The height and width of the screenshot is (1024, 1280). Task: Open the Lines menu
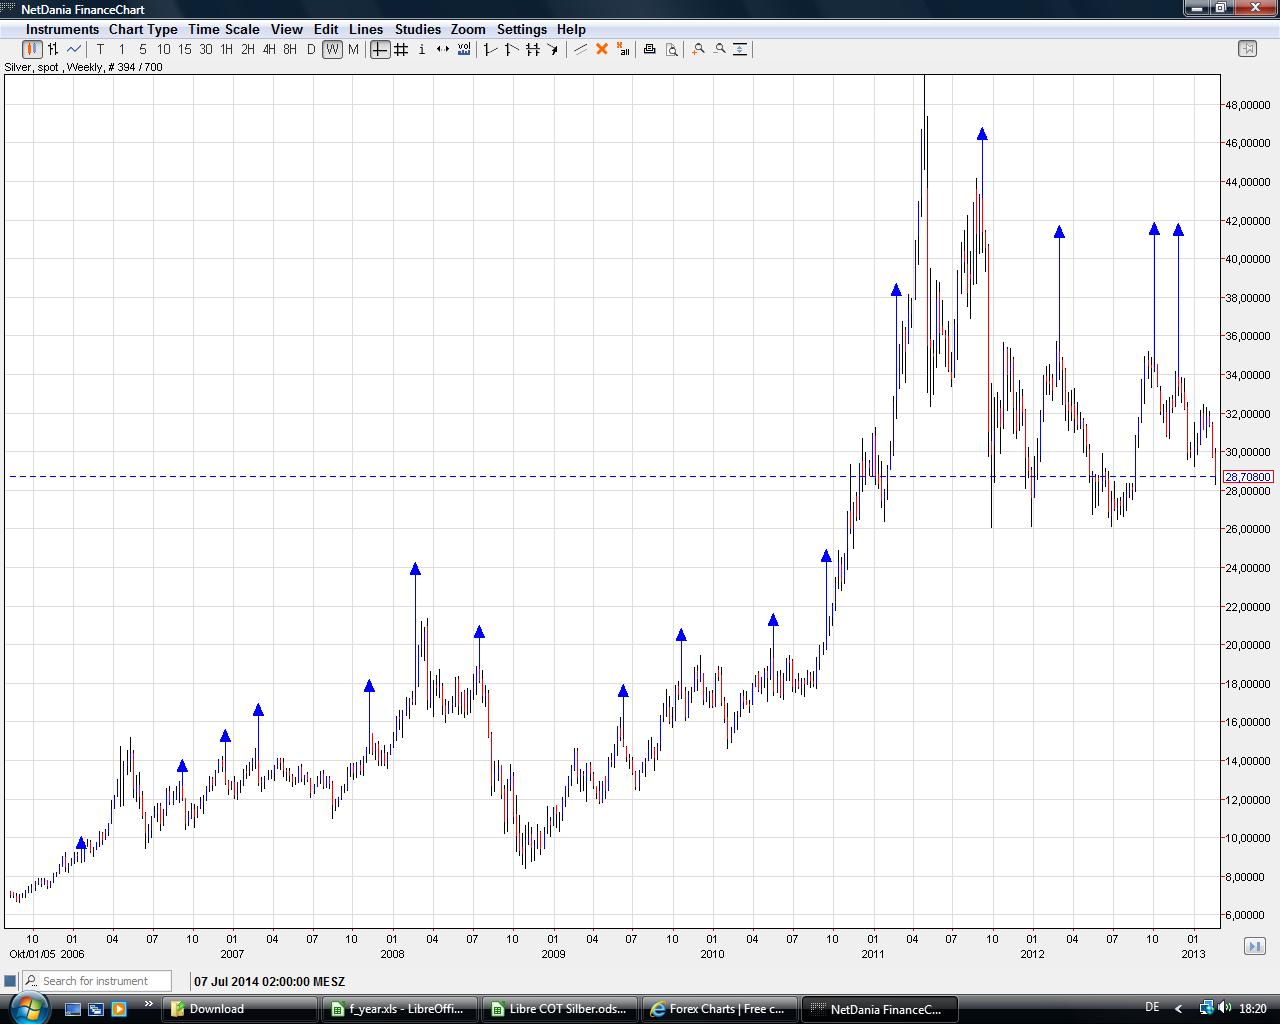click(366, 29)
